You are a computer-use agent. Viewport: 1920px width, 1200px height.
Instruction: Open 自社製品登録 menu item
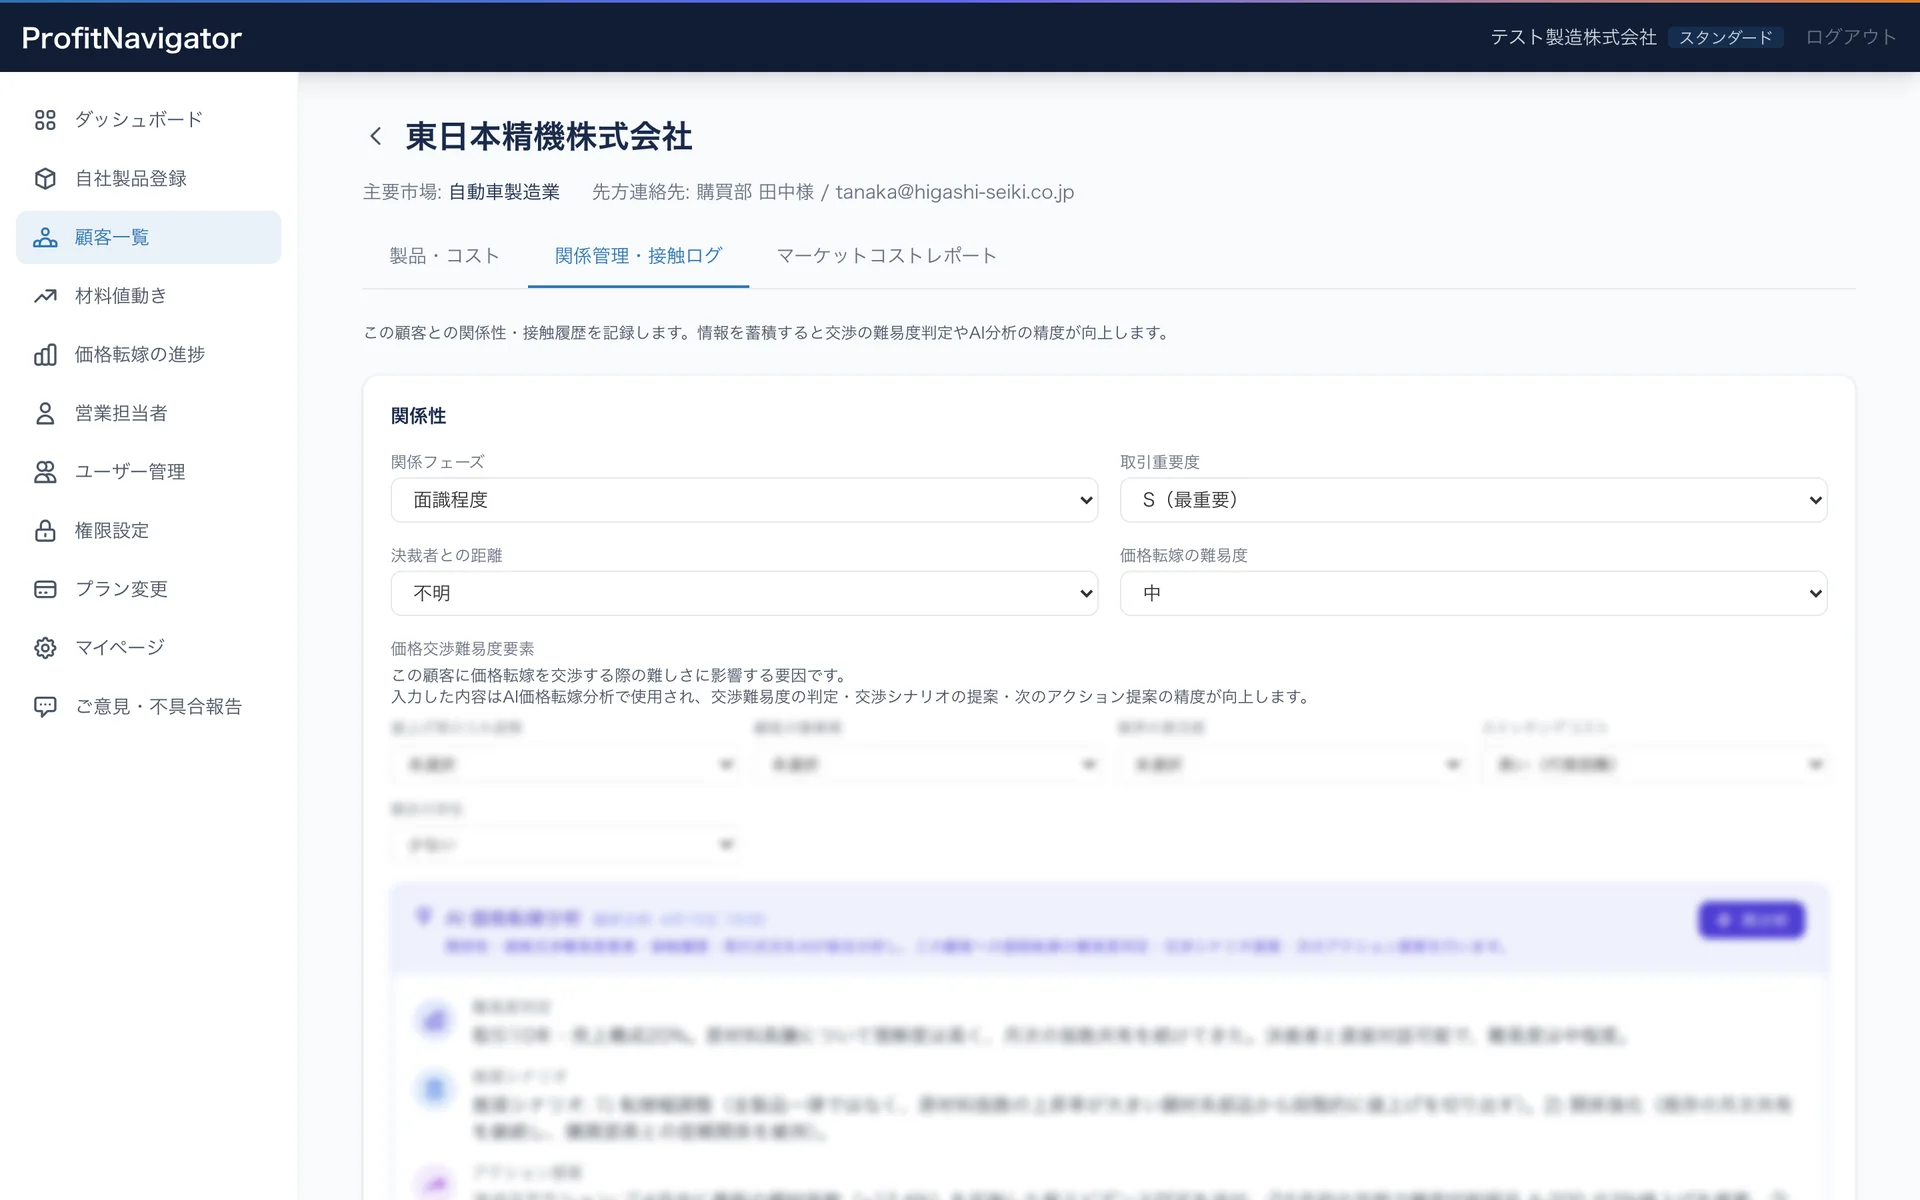(x=149, y=178)
